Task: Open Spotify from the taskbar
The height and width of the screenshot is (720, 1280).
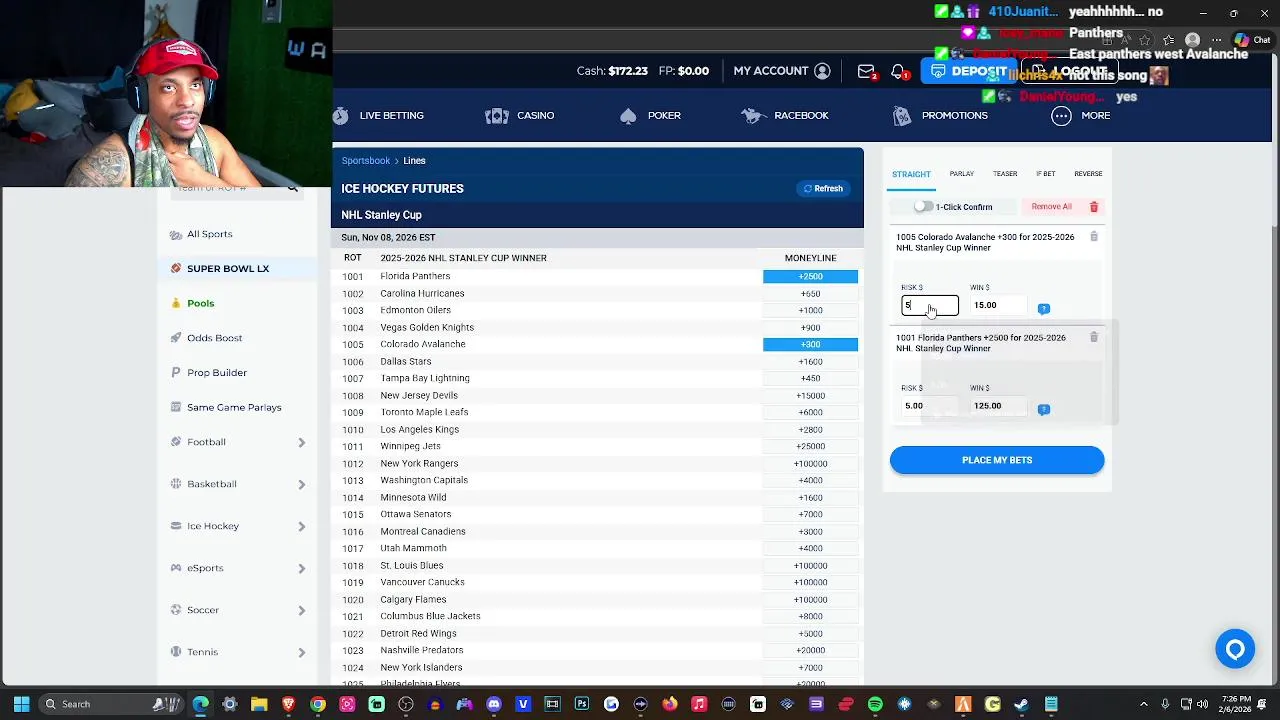Action: pos(875,704)
